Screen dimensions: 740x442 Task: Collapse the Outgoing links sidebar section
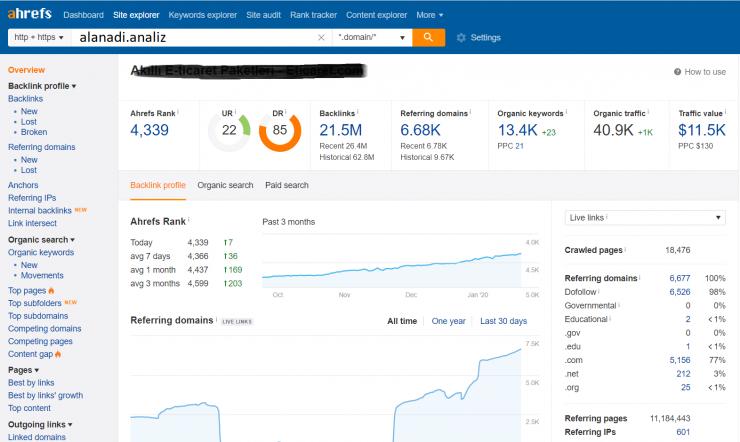(40, 425)
